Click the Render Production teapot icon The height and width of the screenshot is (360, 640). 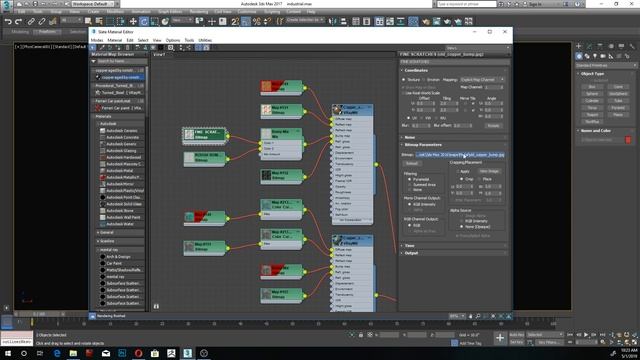(447, 21)
